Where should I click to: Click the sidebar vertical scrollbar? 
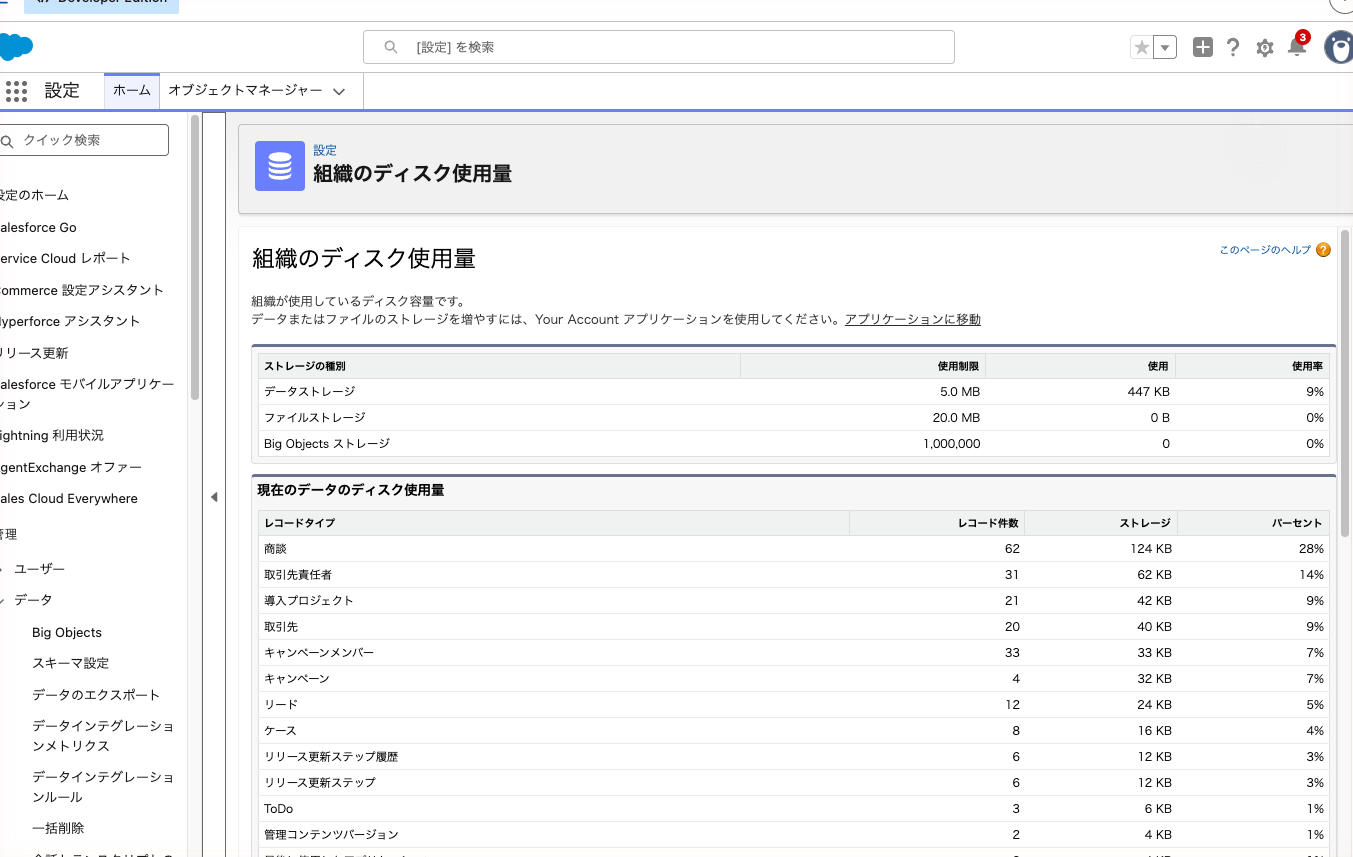(195, 258)
